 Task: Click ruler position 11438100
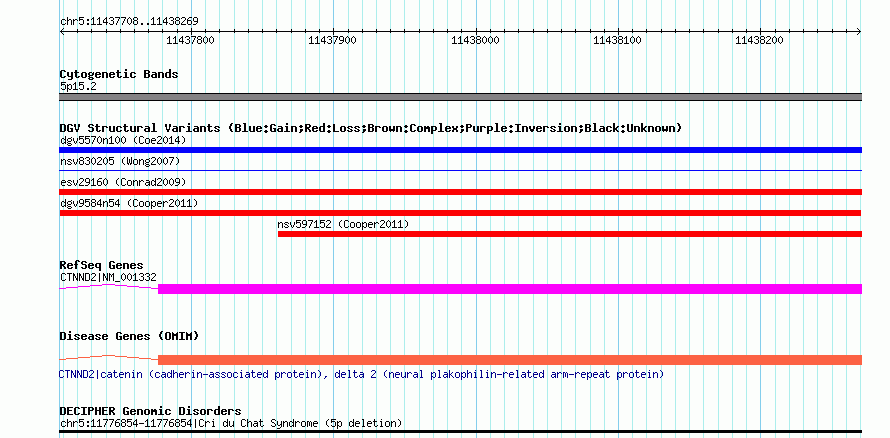(x=617, y=40)
